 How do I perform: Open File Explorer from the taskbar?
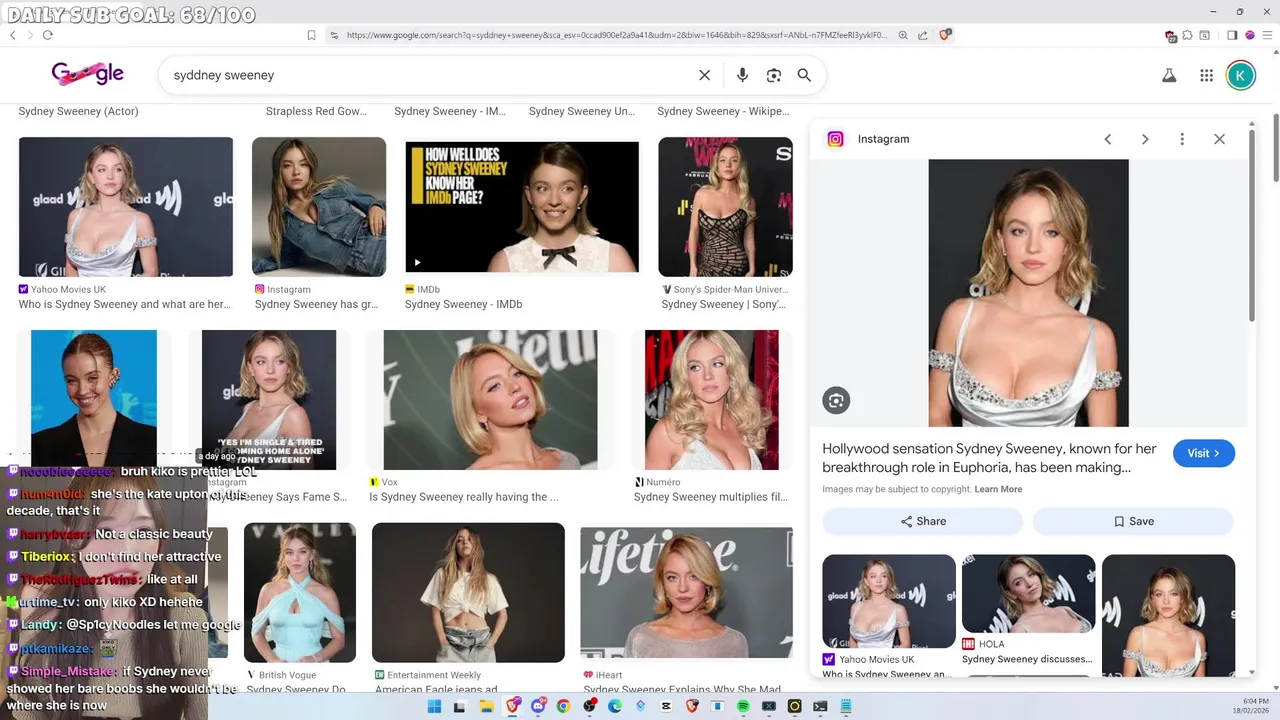click(x=486, y=706)
